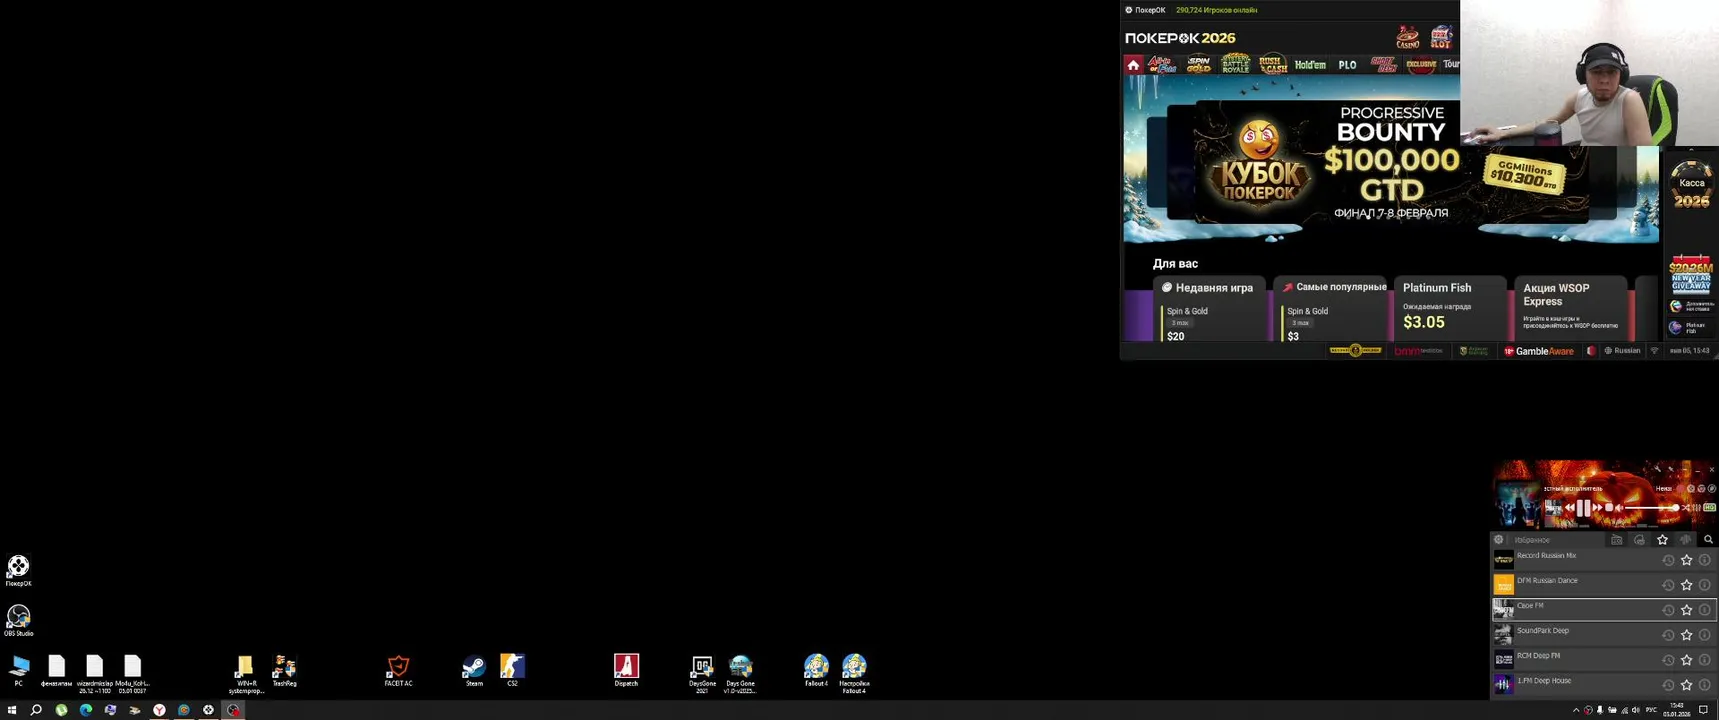Adjust the radio player volume slider
The height and width of the screenshot is (720, 1719).
point(1651,508)
